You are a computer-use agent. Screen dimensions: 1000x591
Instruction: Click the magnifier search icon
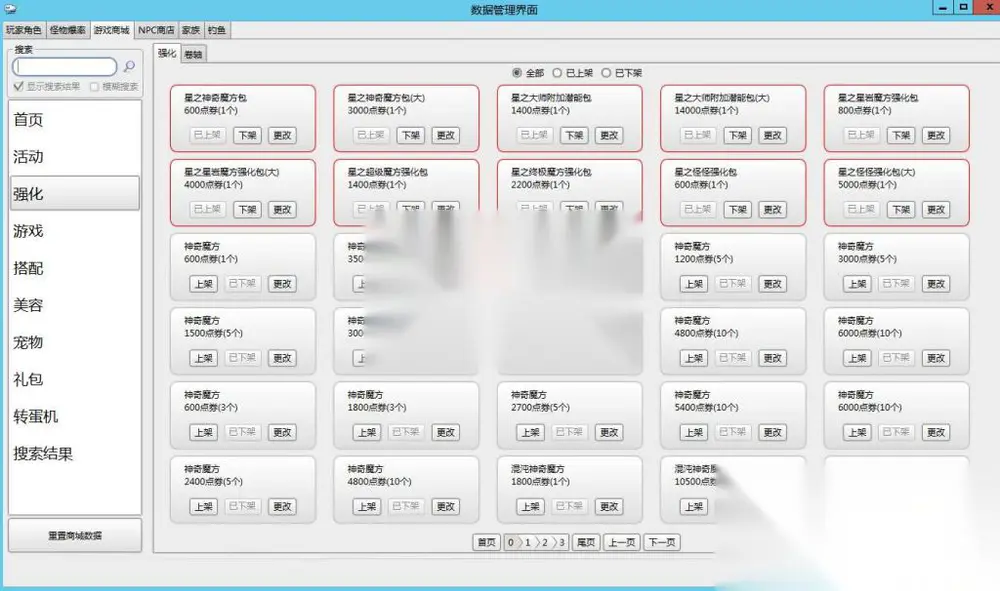tap(129, 66)
